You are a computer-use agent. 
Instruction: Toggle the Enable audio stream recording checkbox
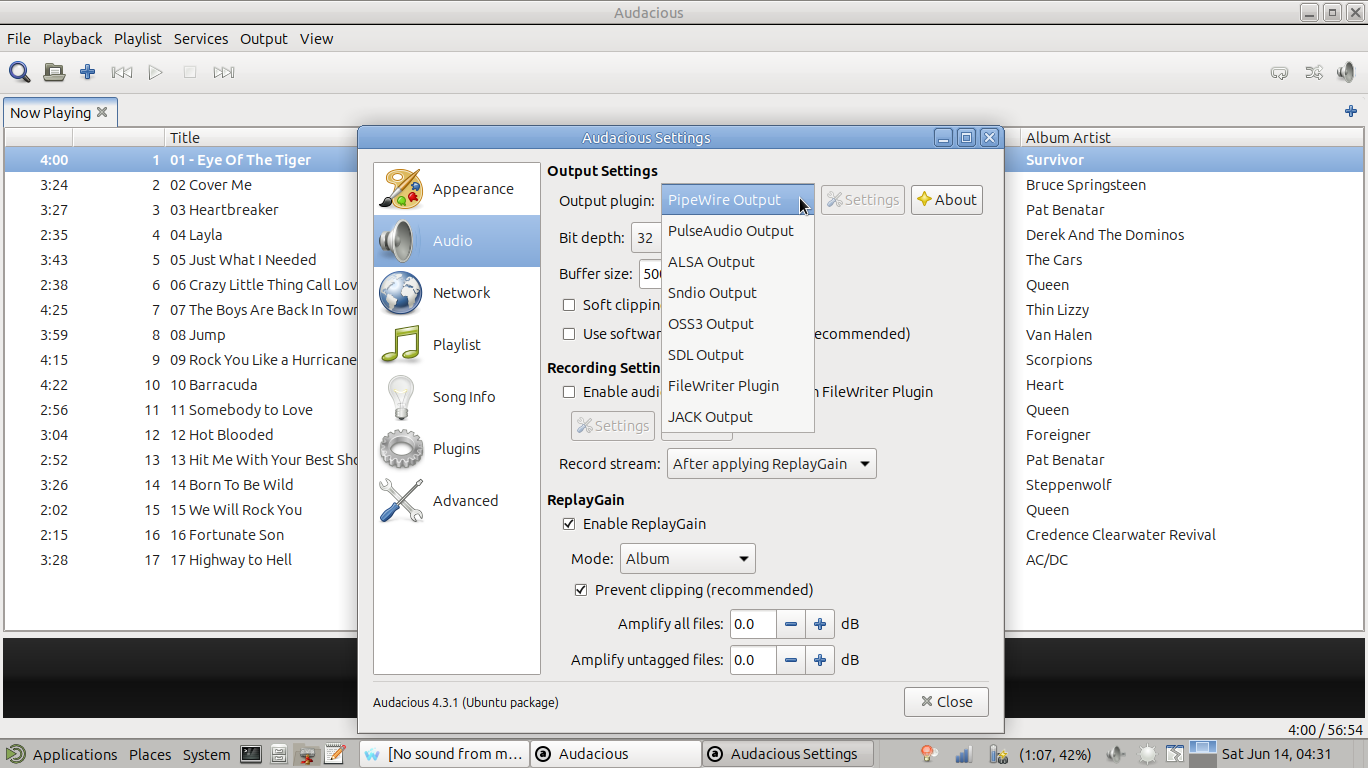569,392
